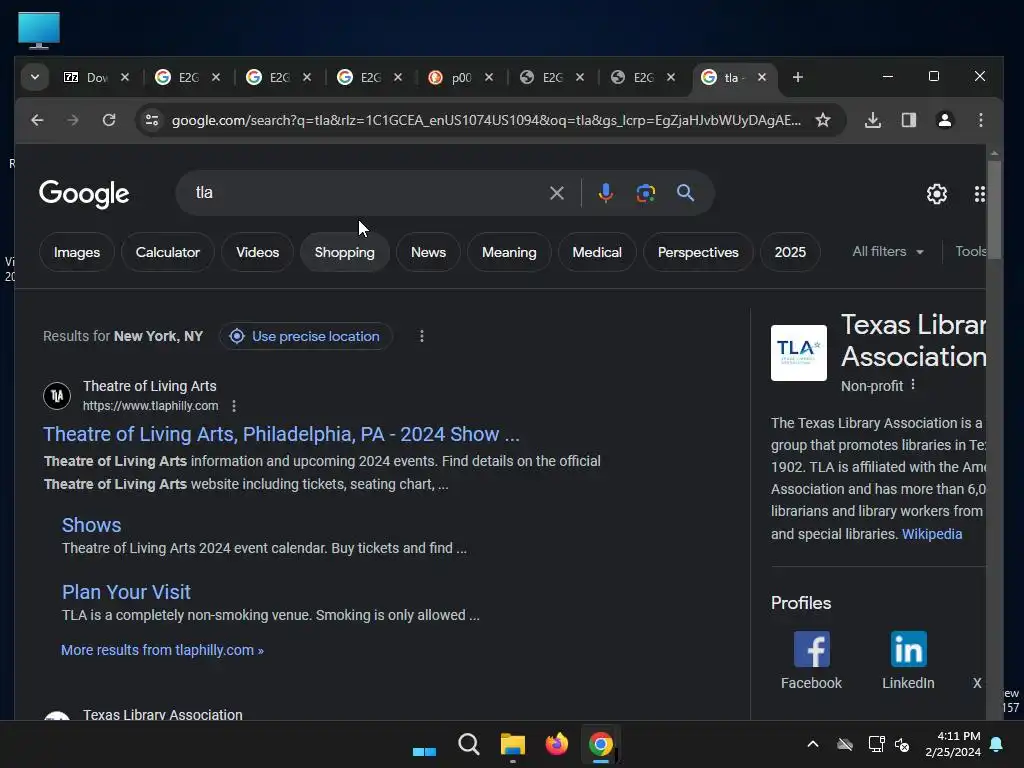The width and height of the screenshot is (1024, 768).
Task: Open LinkedIn profile icon
Action: tap(908, 649)
